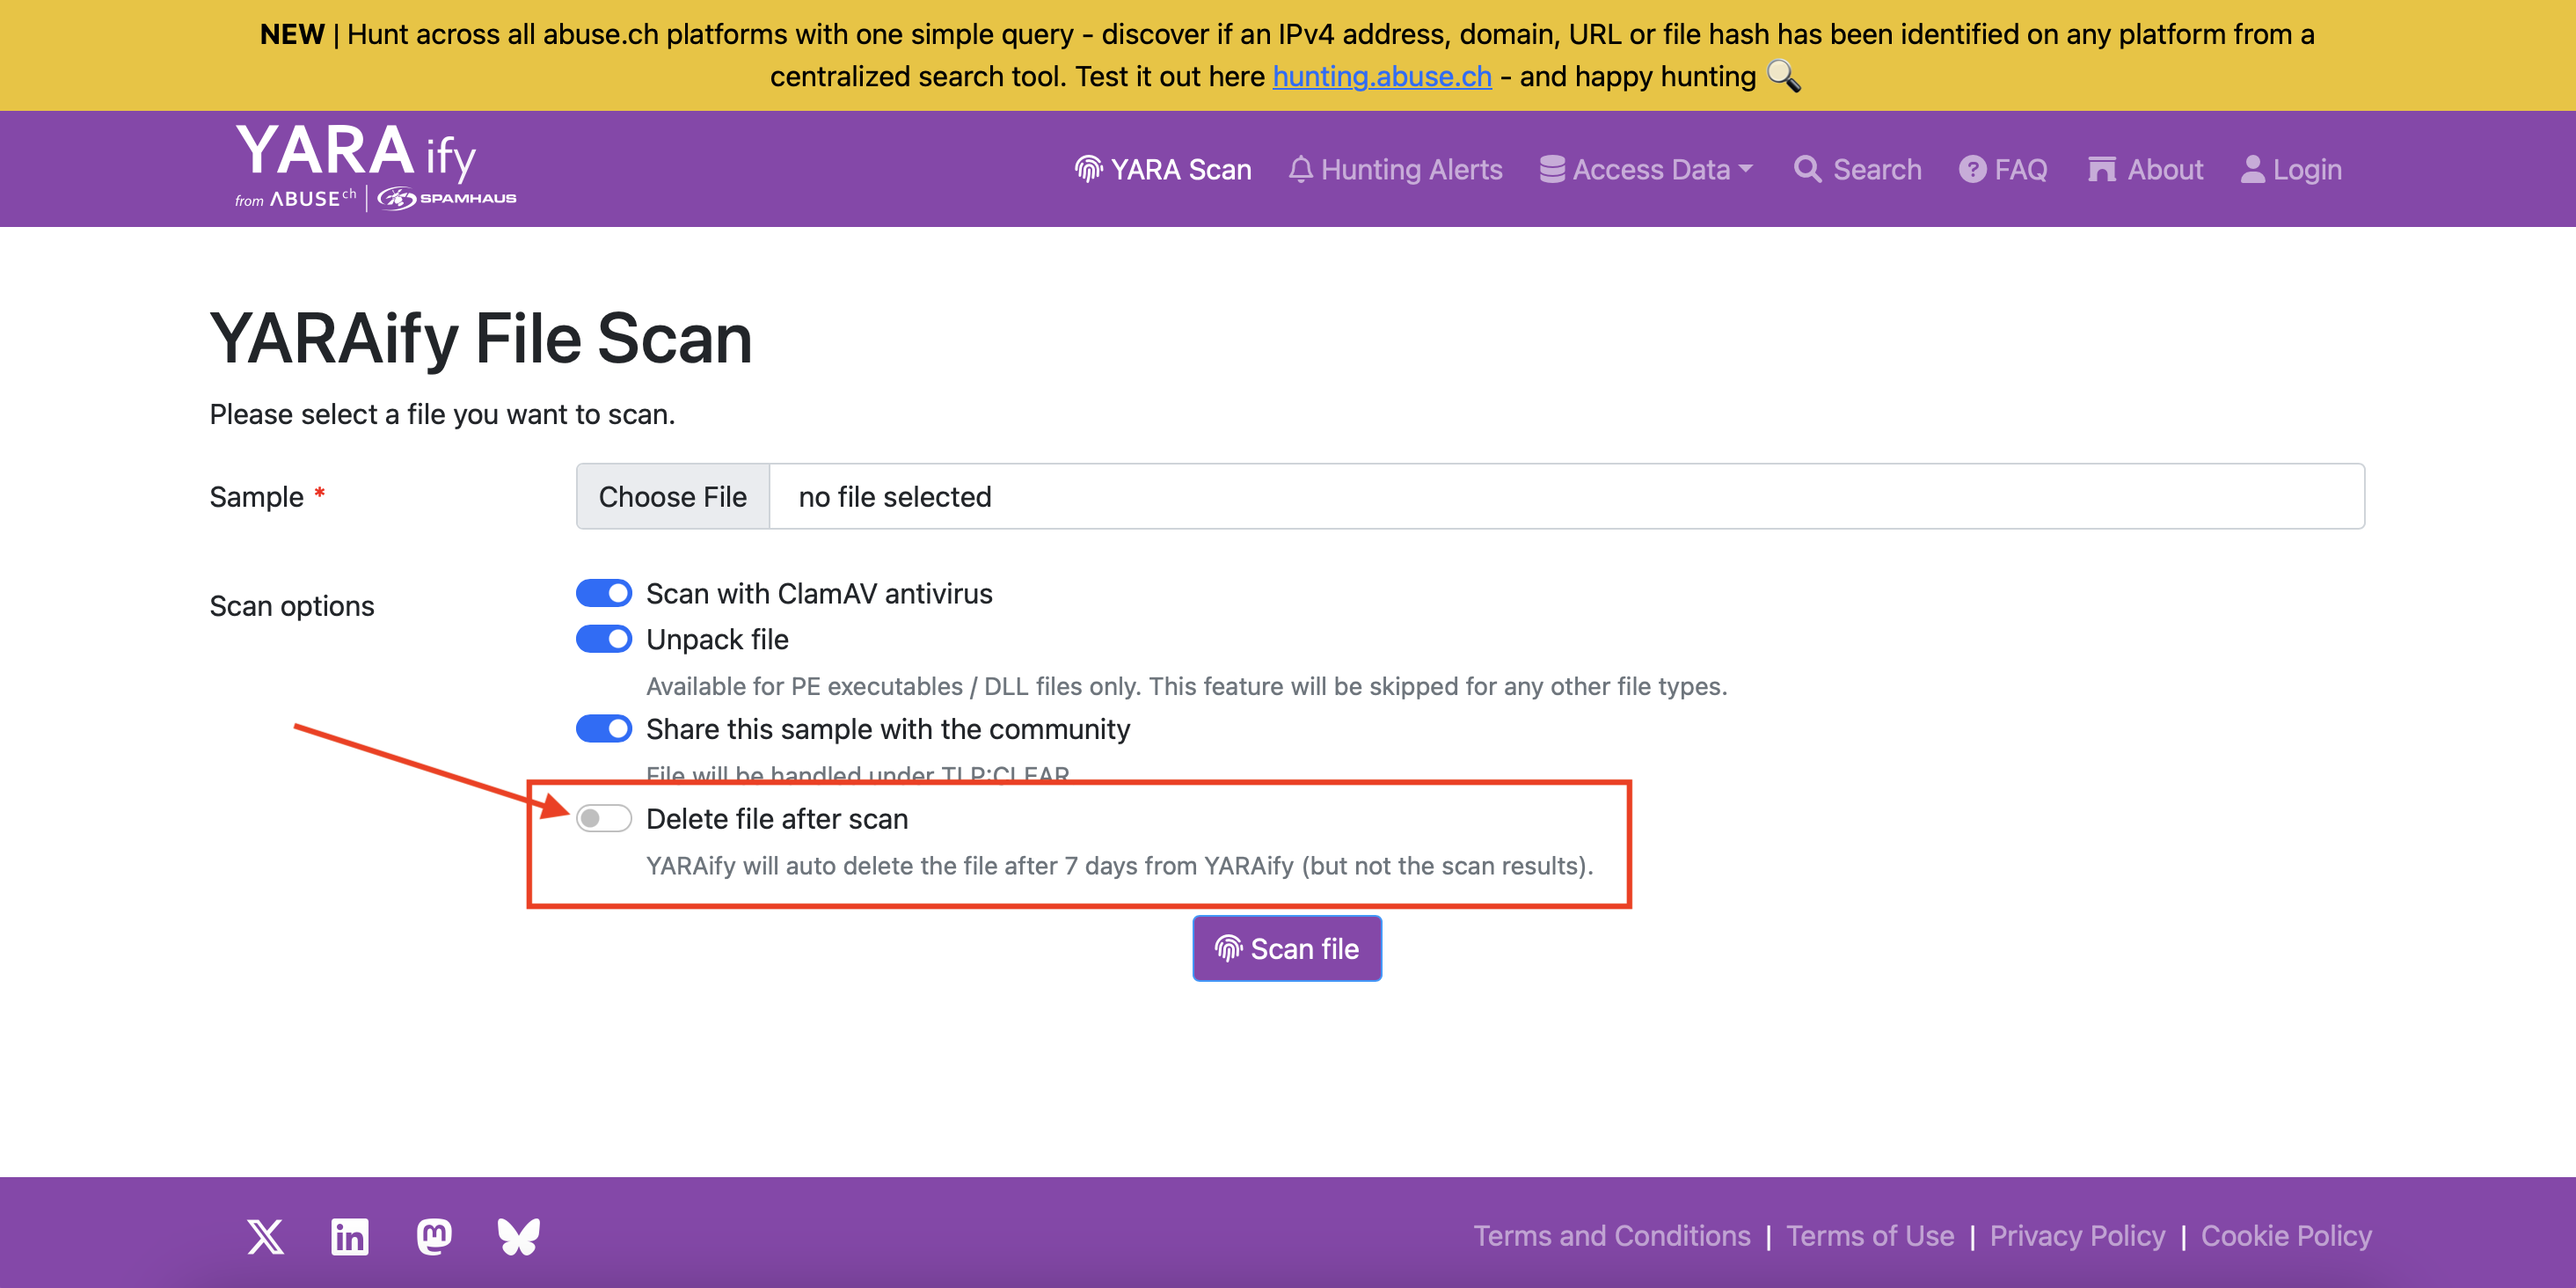2576x1288 pixels.
Task: Click the Choose File button
Action: click(673, 496)
